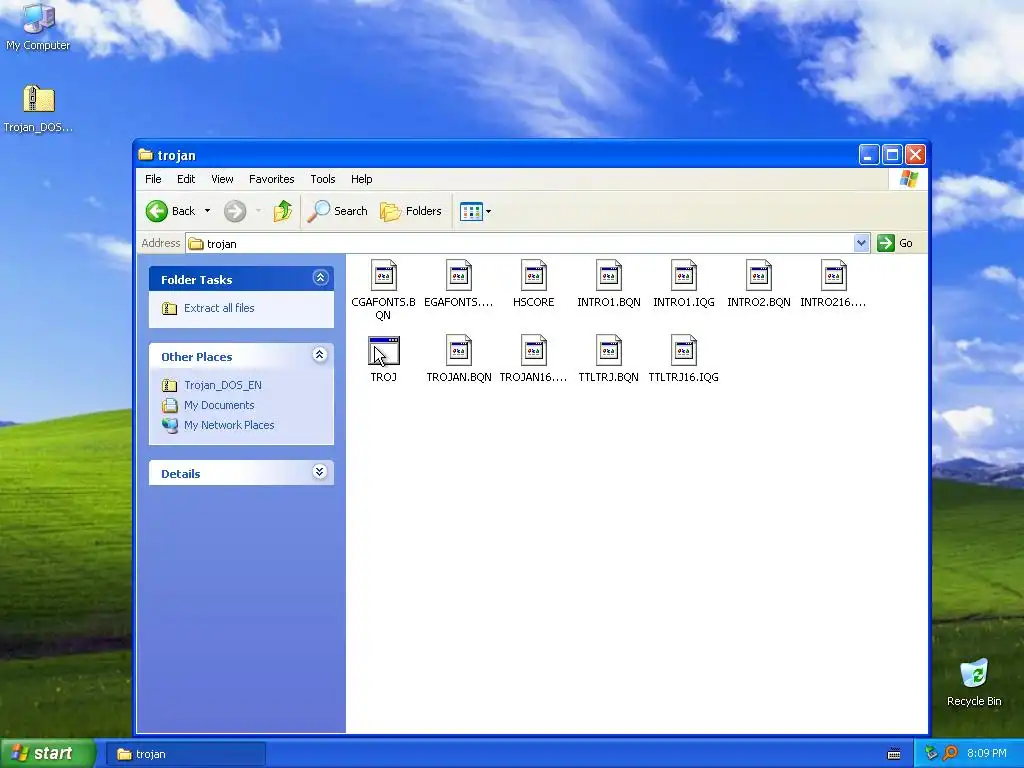Click the Forward arrow icon
The height and width of the screenshot is (768, 1024).
point(235,211)
